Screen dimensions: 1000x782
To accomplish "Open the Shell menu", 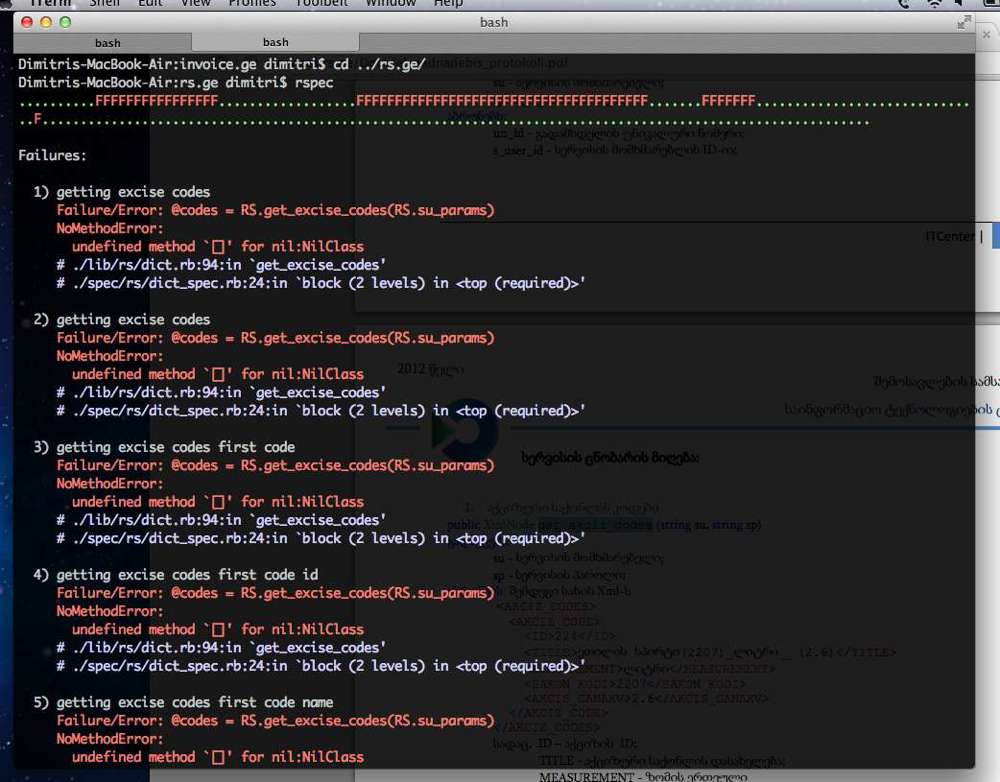I will (x=104, y=3).
